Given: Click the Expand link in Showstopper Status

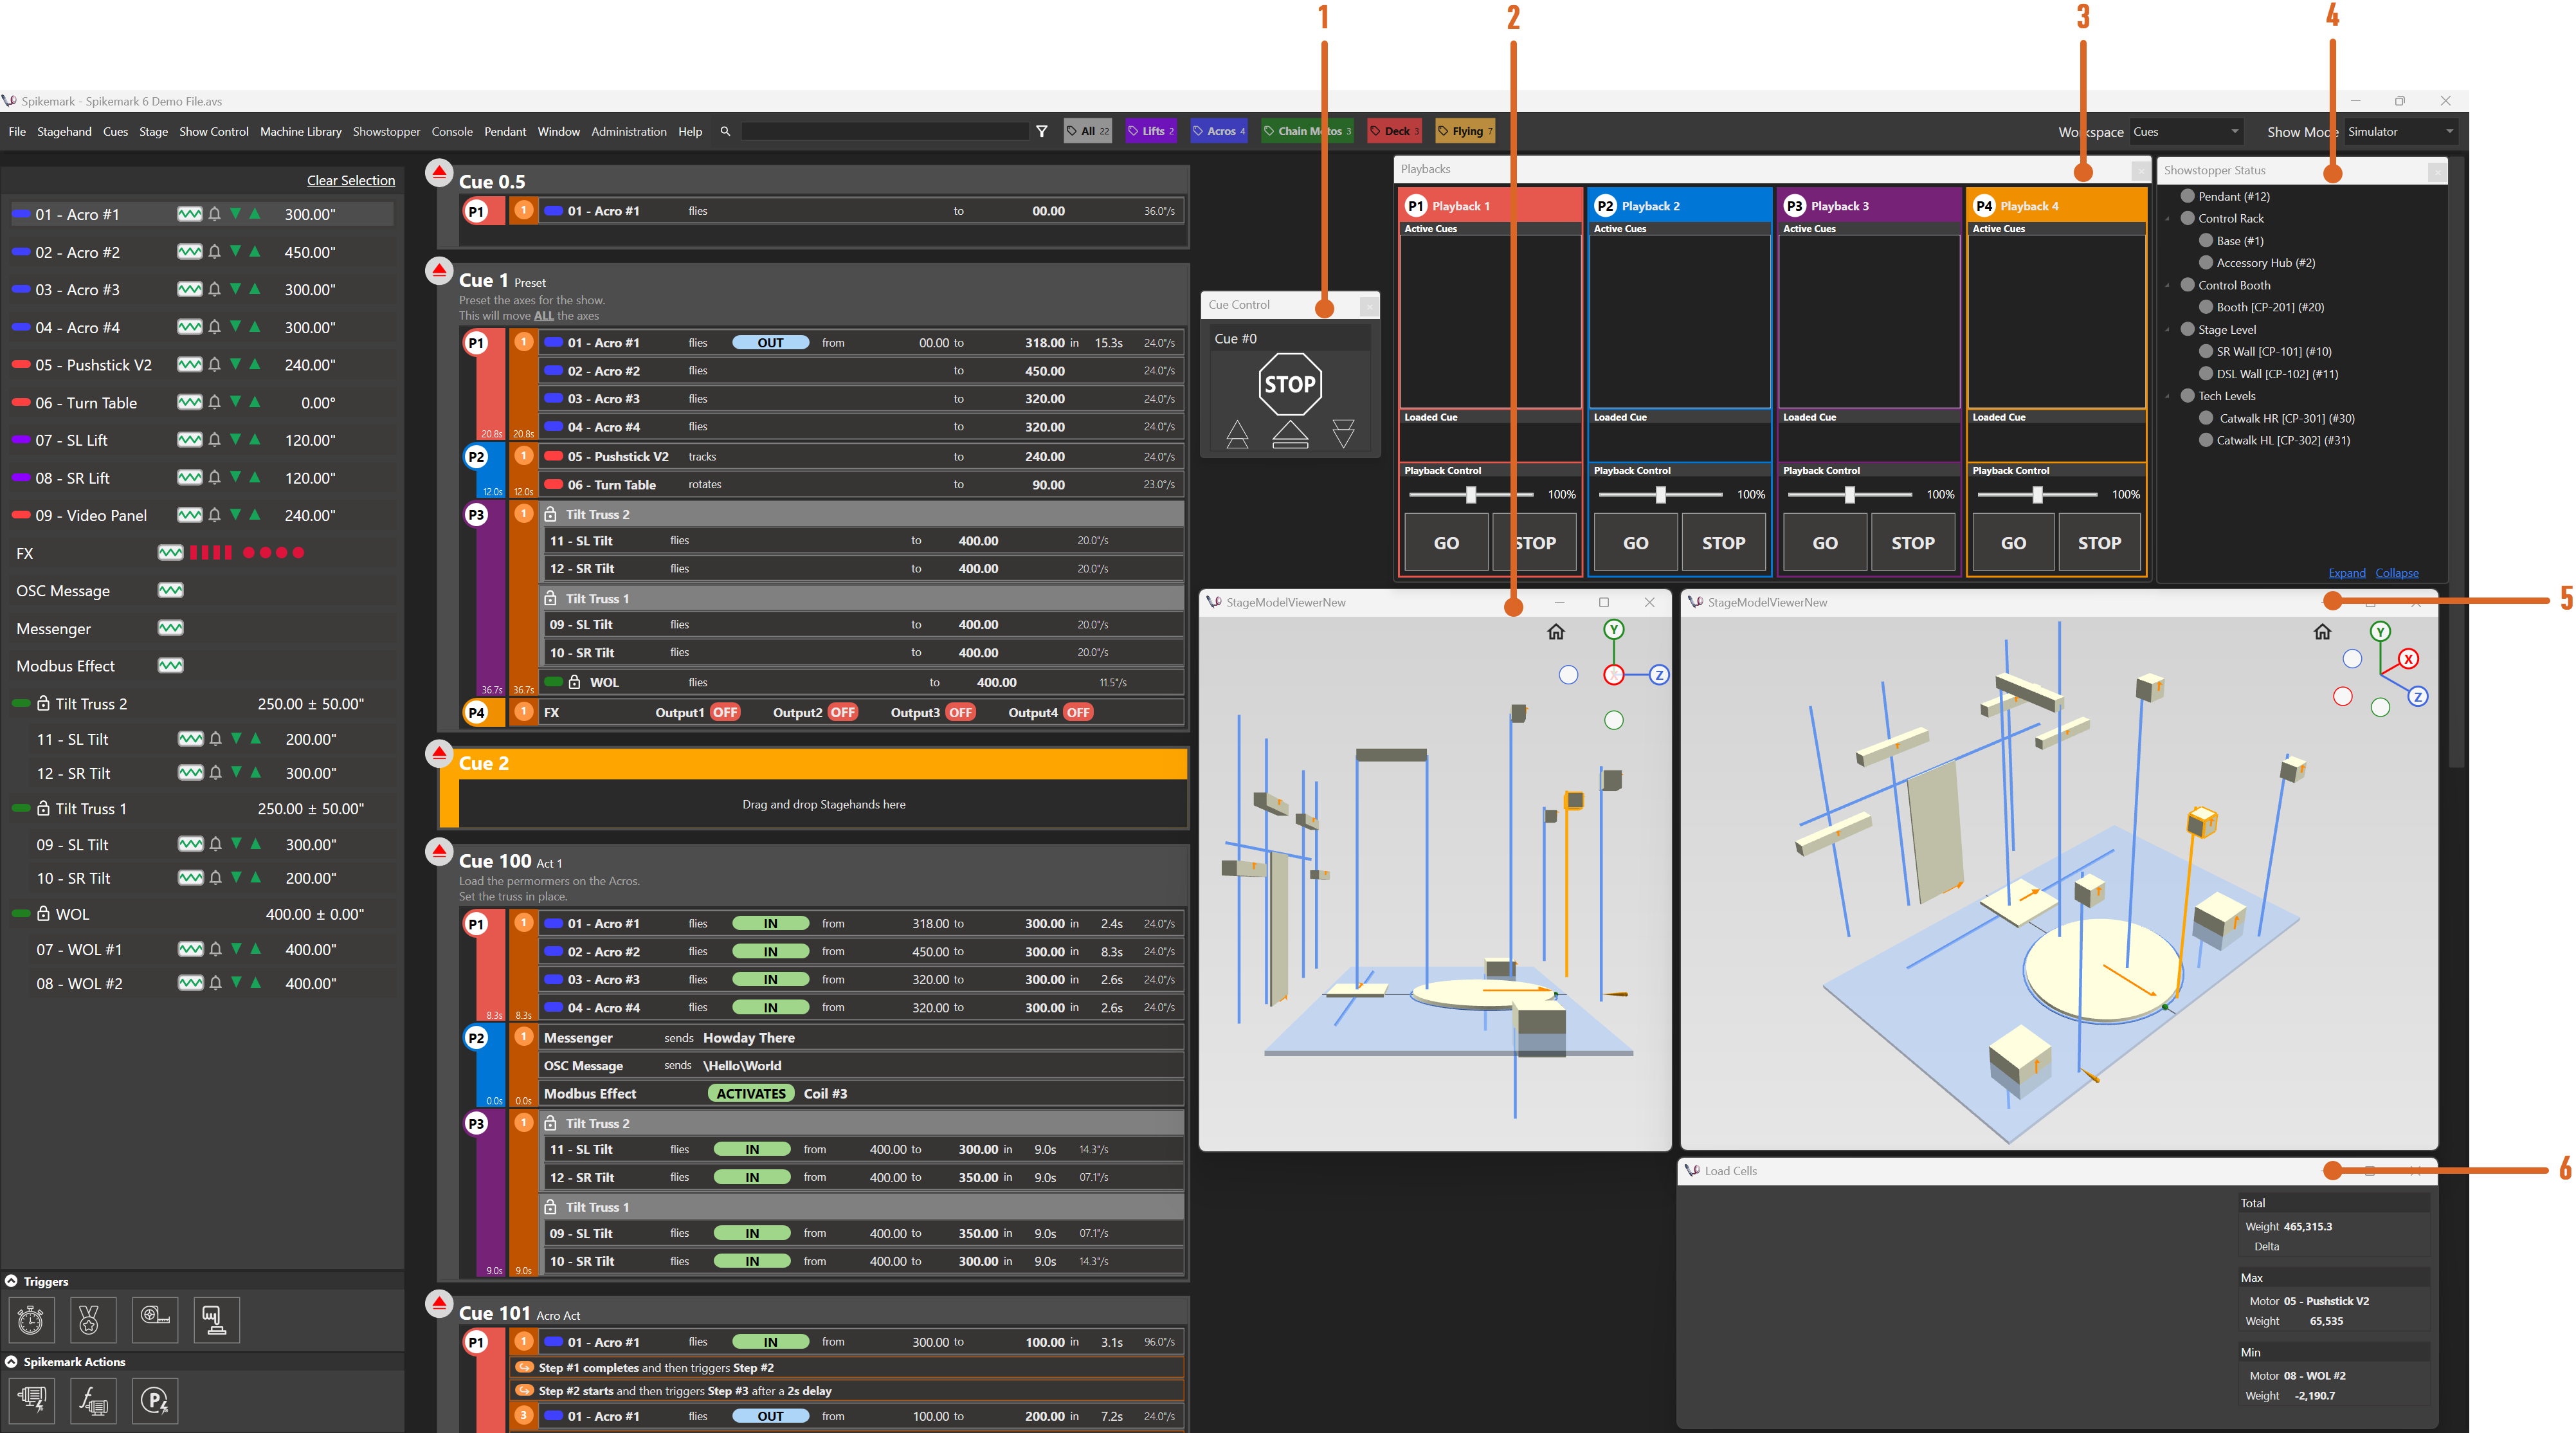Looking at the screenshot, I should point(2347,572).
